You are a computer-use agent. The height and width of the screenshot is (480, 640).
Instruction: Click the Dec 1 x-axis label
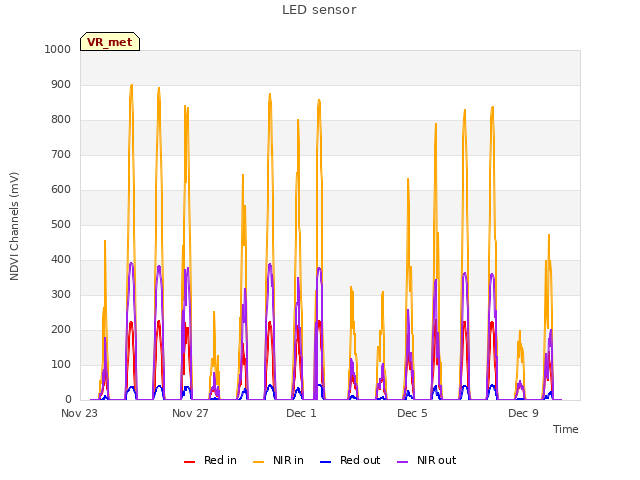point(301,413)
